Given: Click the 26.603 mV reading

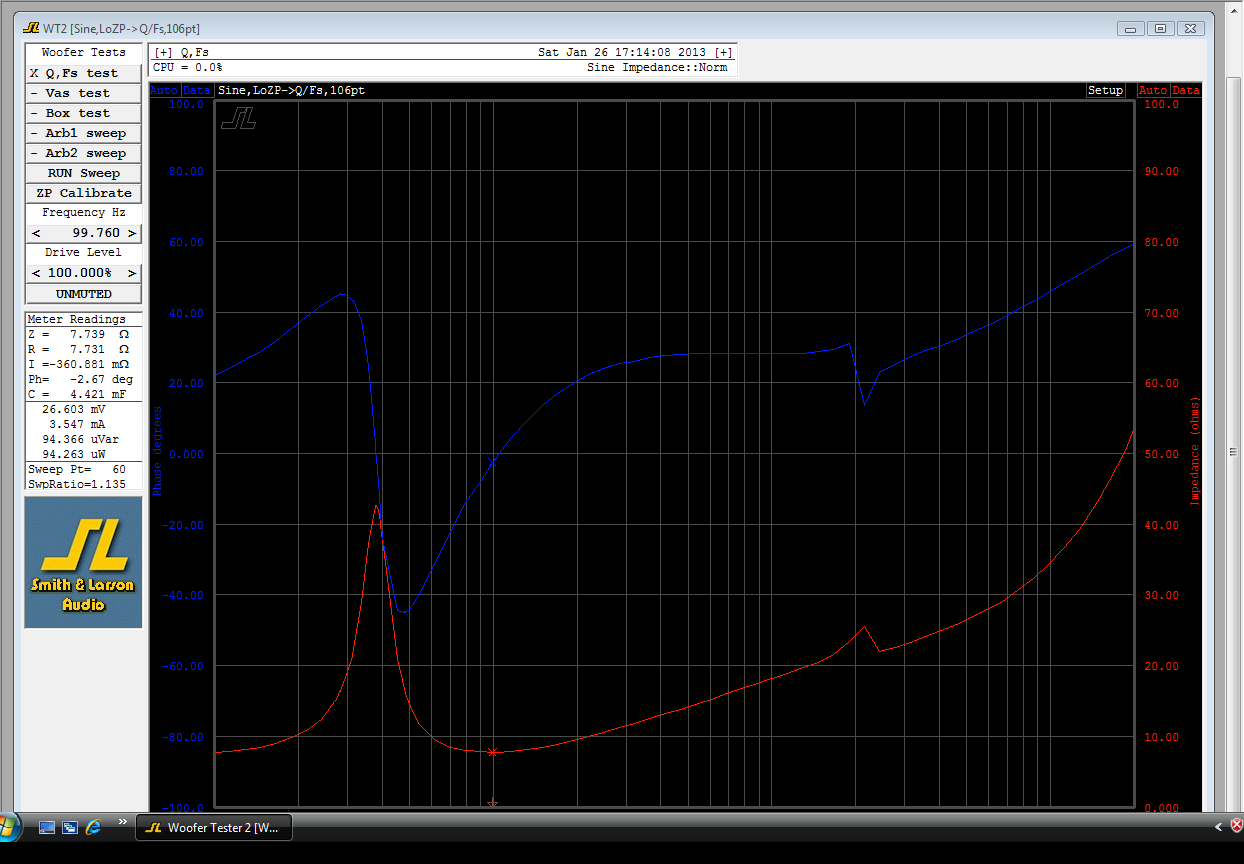Looking at the screenshot, I should click(x=73, y=409).
